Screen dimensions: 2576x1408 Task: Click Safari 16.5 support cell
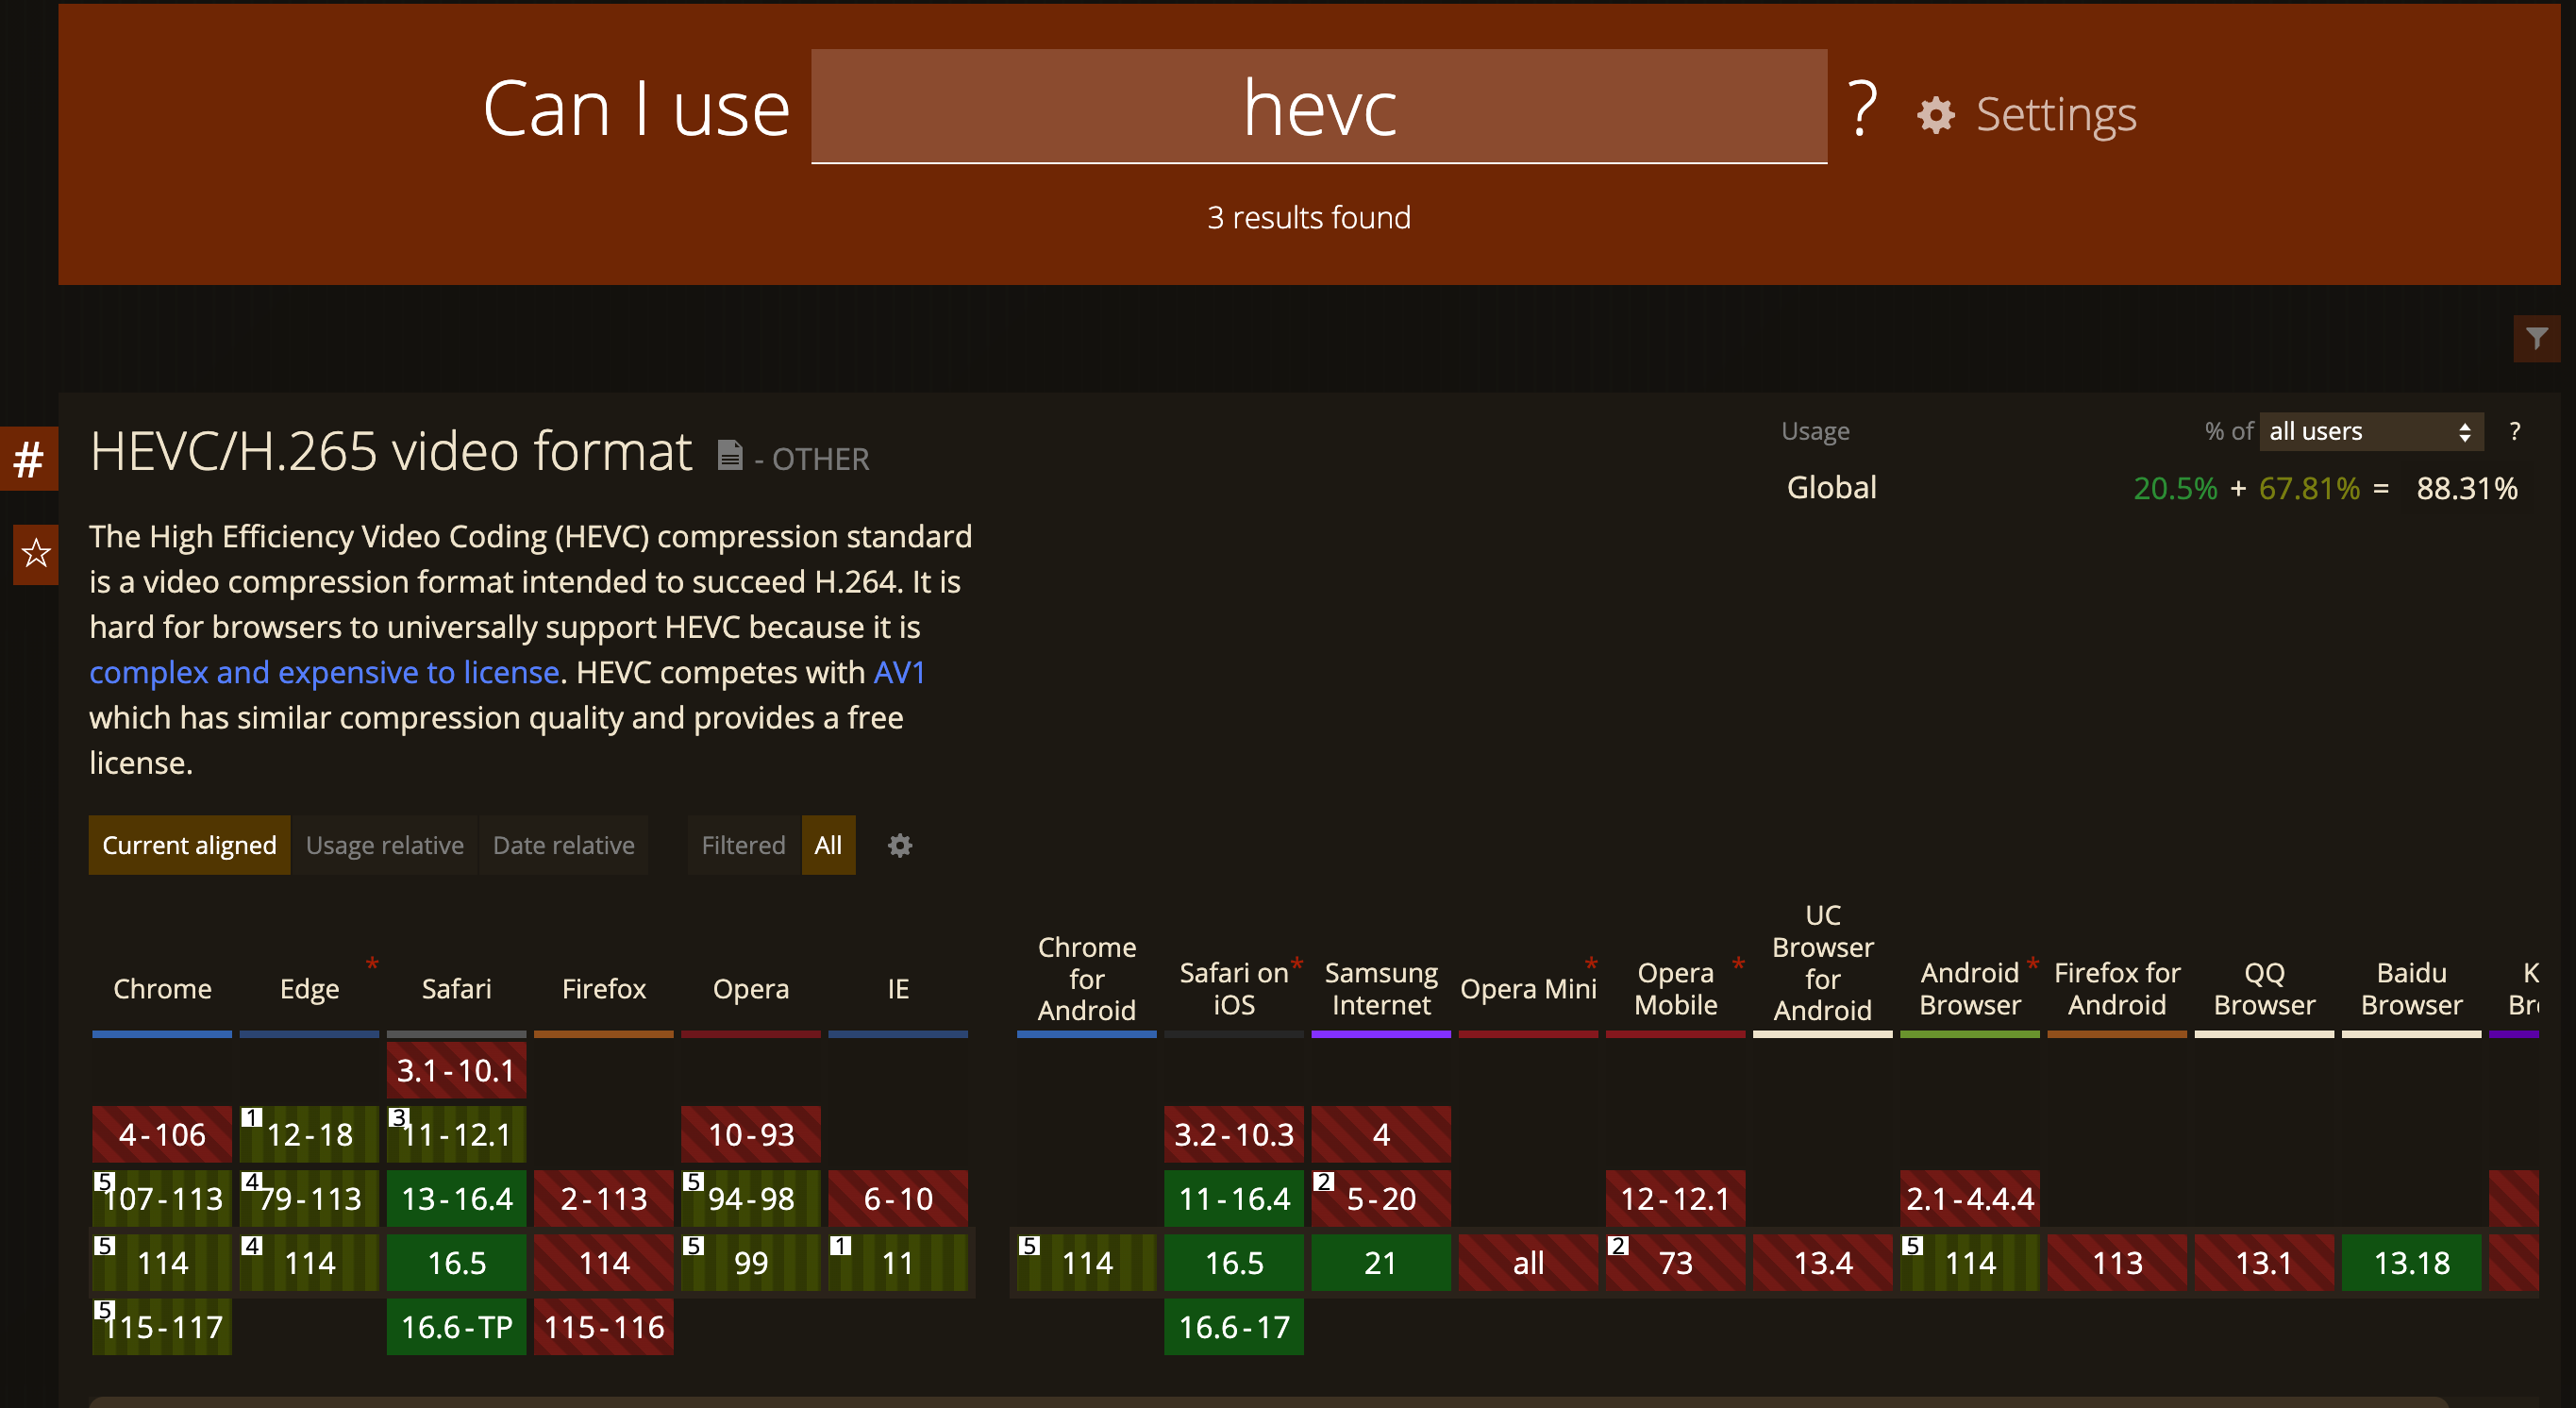point(456,1262)
